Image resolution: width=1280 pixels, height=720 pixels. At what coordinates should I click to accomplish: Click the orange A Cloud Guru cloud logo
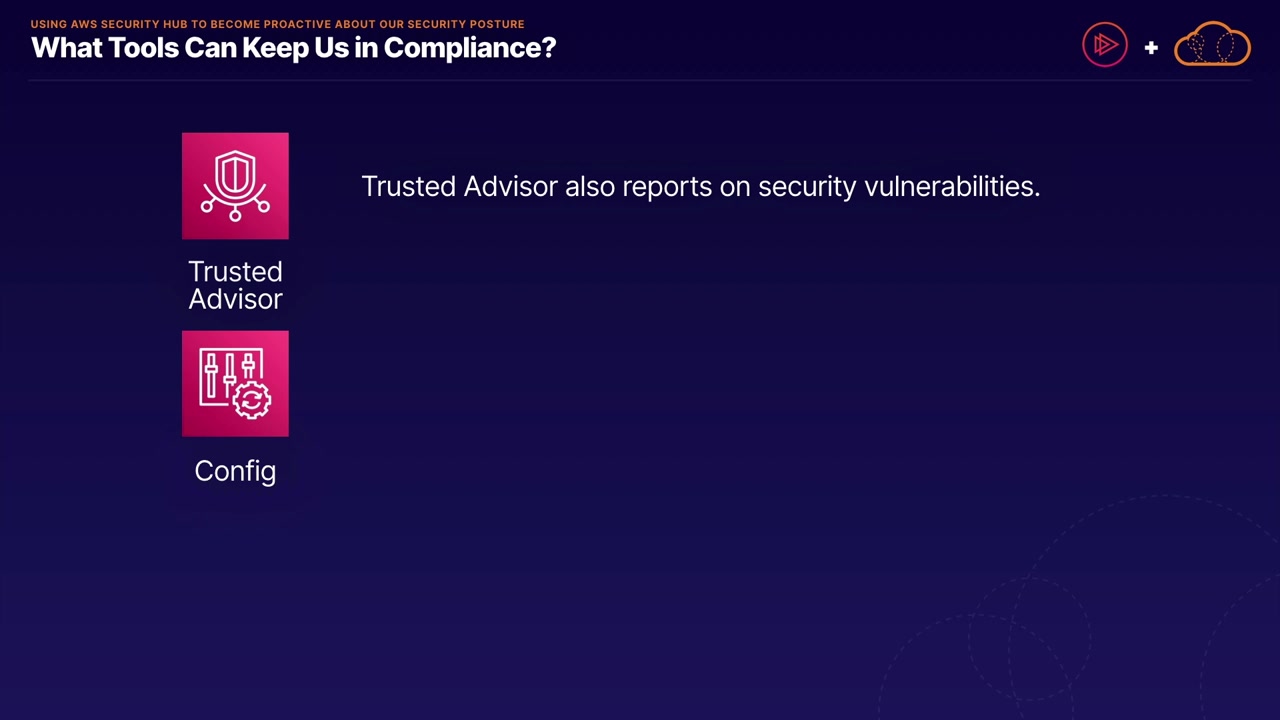pyautogui.click(x=1212, y=45)
